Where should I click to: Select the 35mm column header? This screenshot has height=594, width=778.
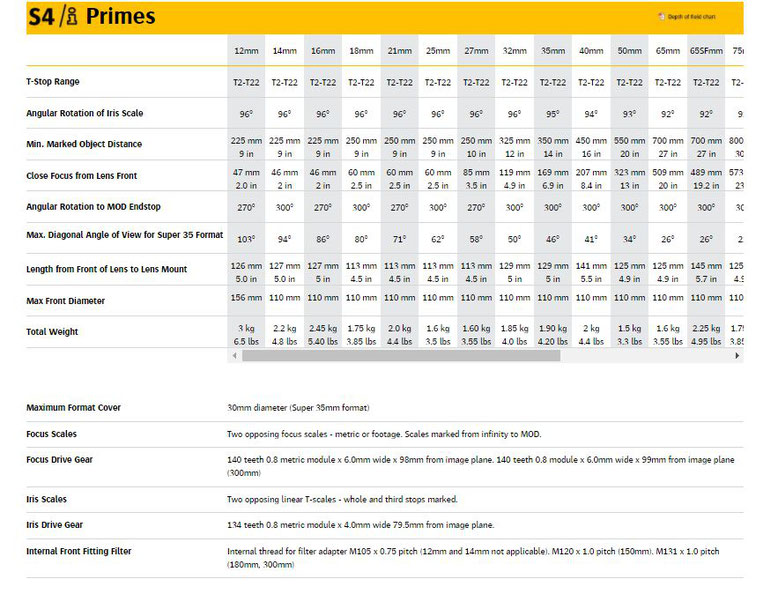pos(553,51)
